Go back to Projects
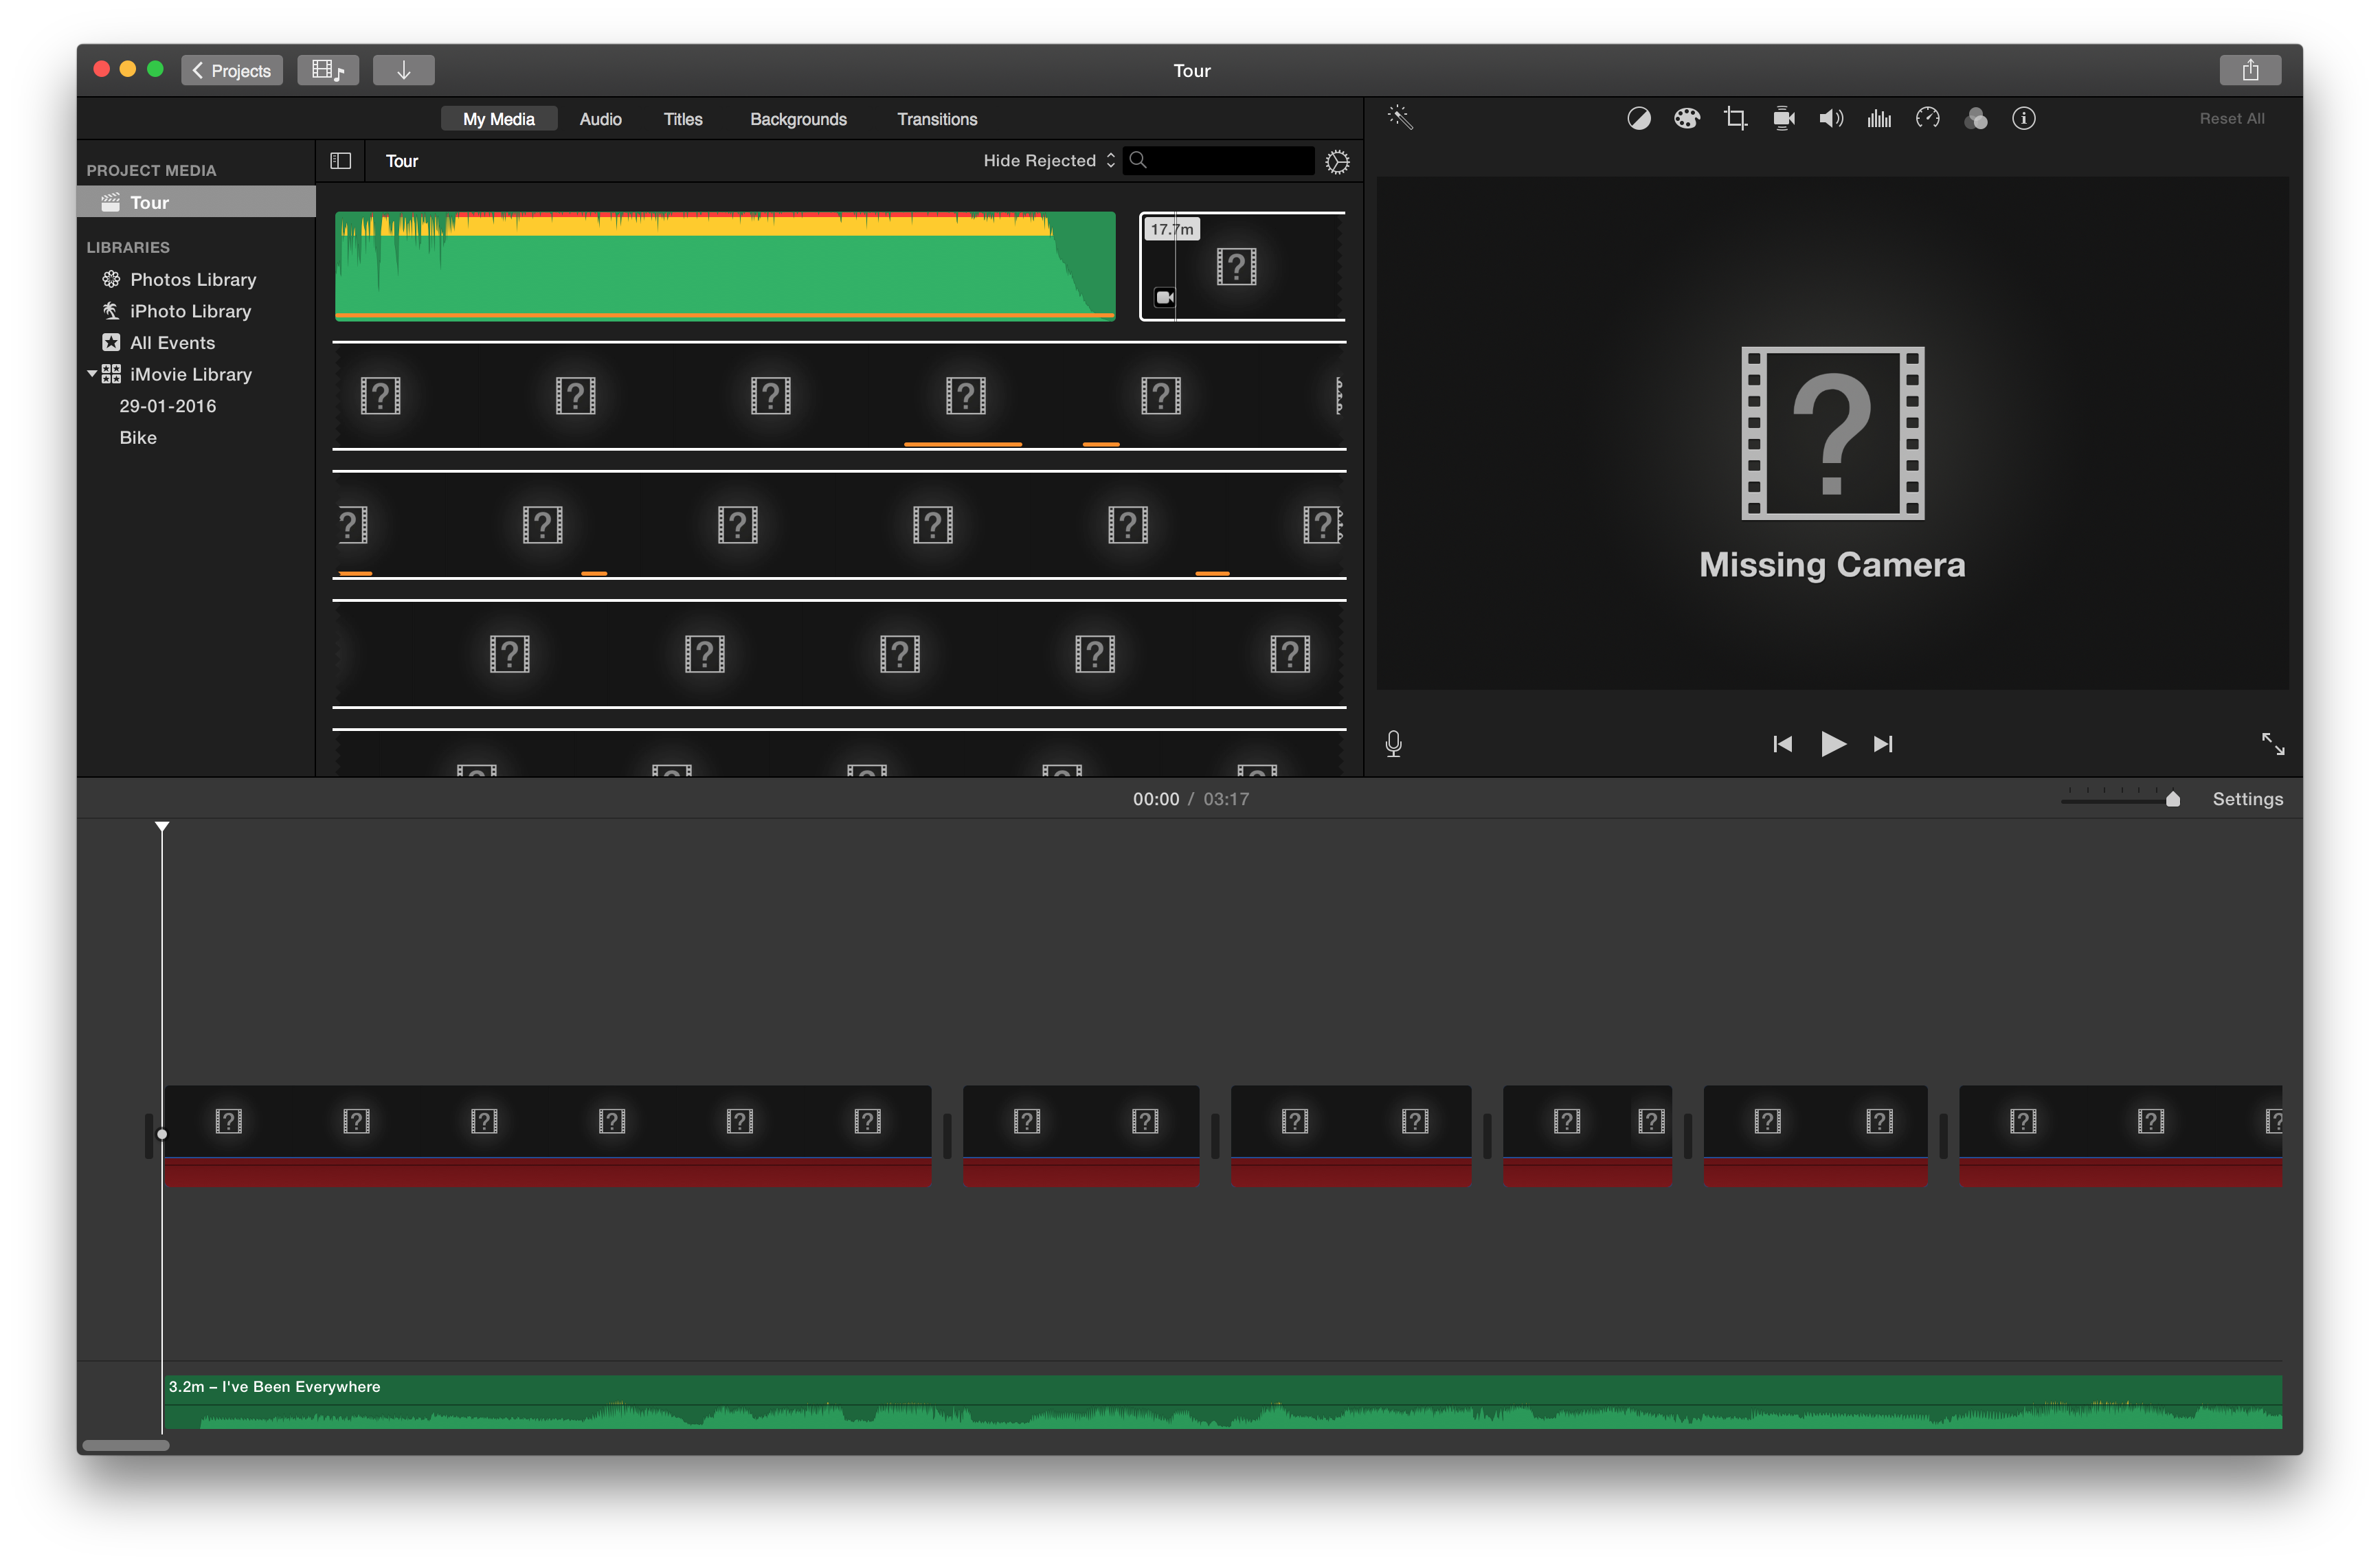Image resolution: width=2380 pixels, height=1565 pixels. [231, 70]
